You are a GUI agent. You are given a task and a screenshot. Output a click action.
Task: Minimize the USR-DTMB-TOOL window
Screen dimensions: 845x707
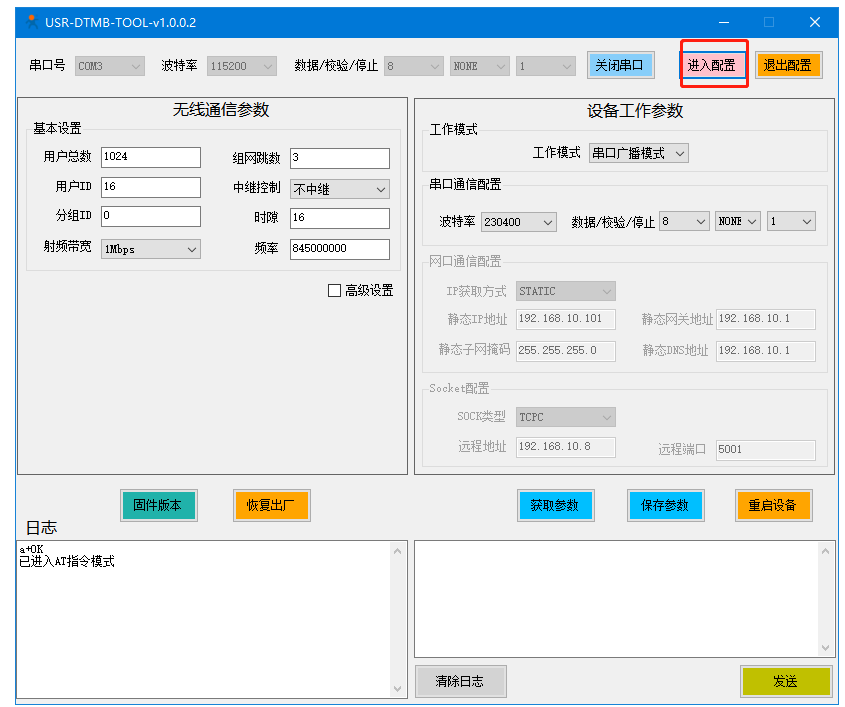click(724, 22)
